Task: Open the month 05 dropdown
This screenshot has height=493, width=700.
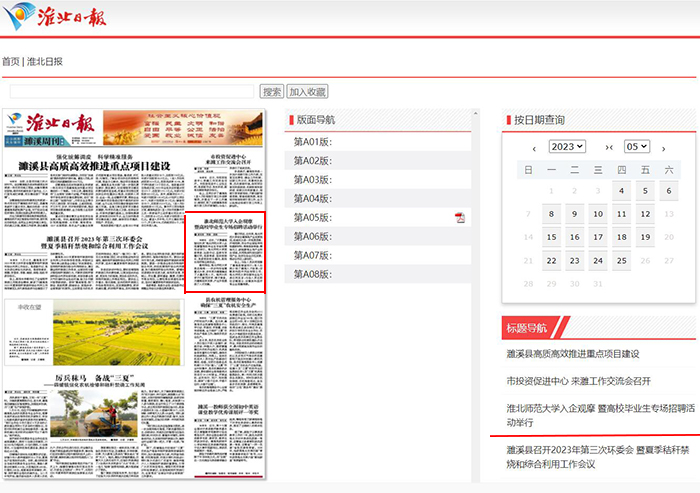Action: (637, 147)
